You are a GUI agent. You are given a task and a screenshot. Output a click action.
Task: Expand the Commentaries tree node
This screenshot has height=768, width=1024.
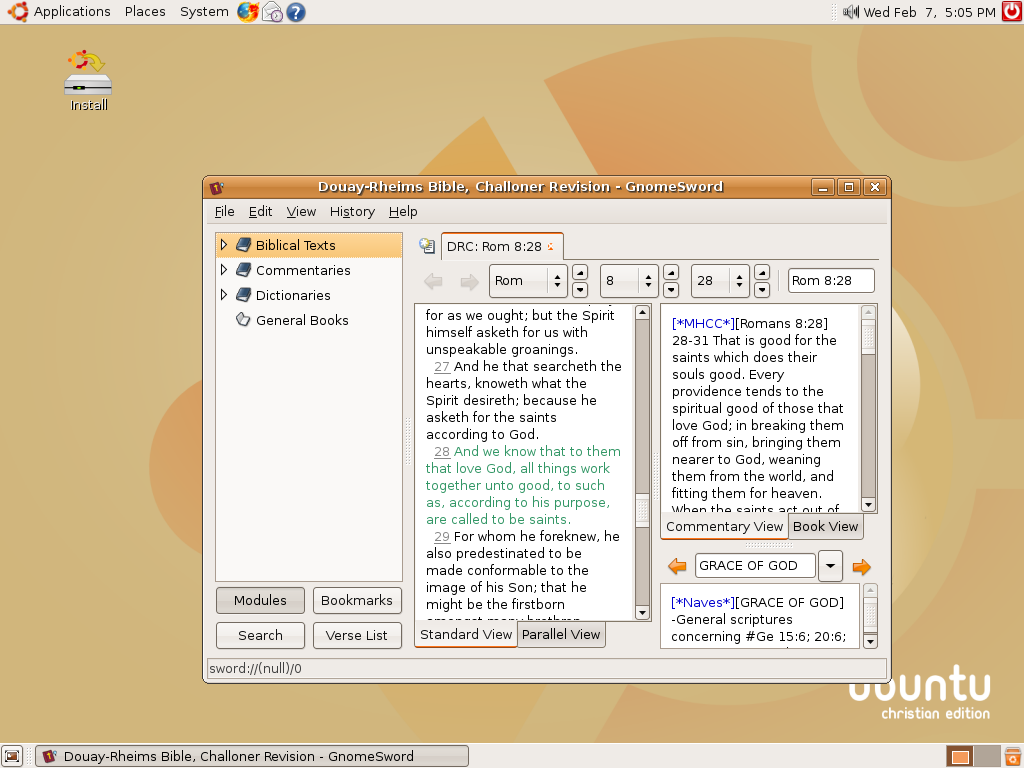224,270
